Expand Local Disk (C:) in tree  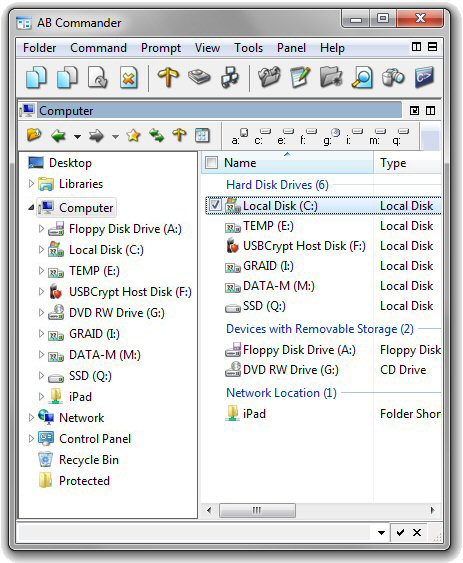point(41,249)
